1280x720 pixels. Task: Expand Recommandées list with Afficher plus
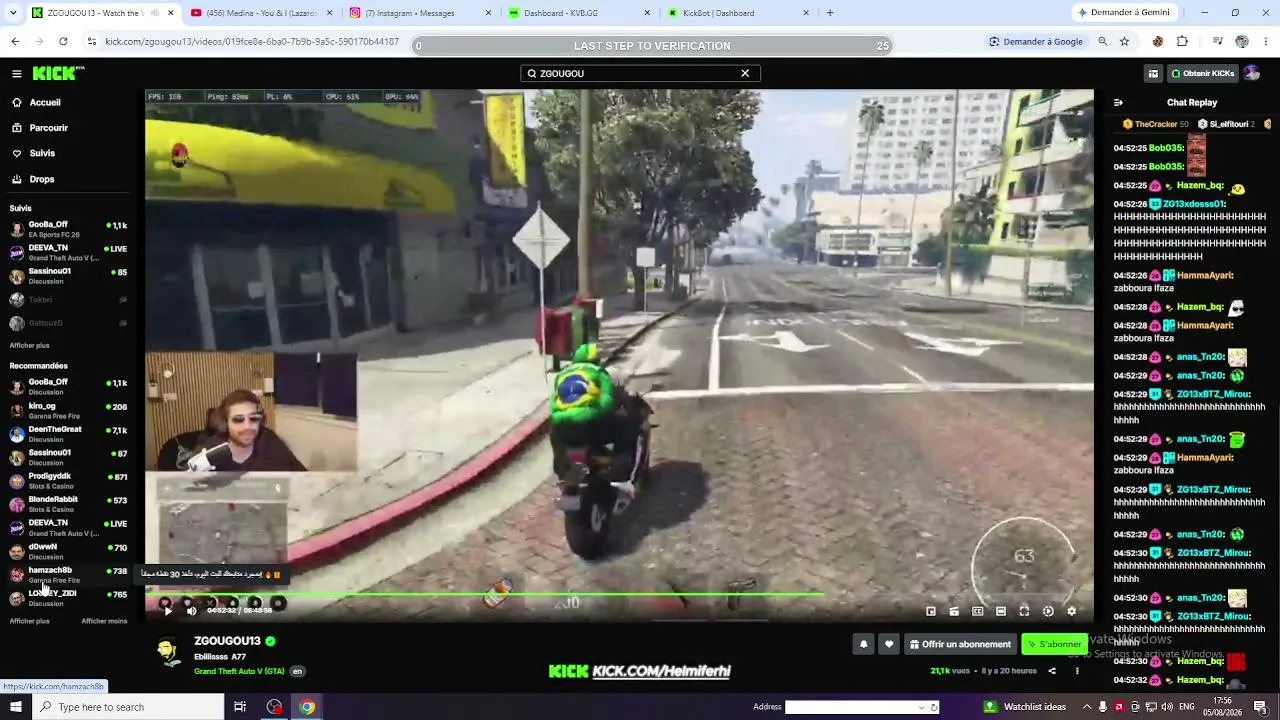point(29,621)
